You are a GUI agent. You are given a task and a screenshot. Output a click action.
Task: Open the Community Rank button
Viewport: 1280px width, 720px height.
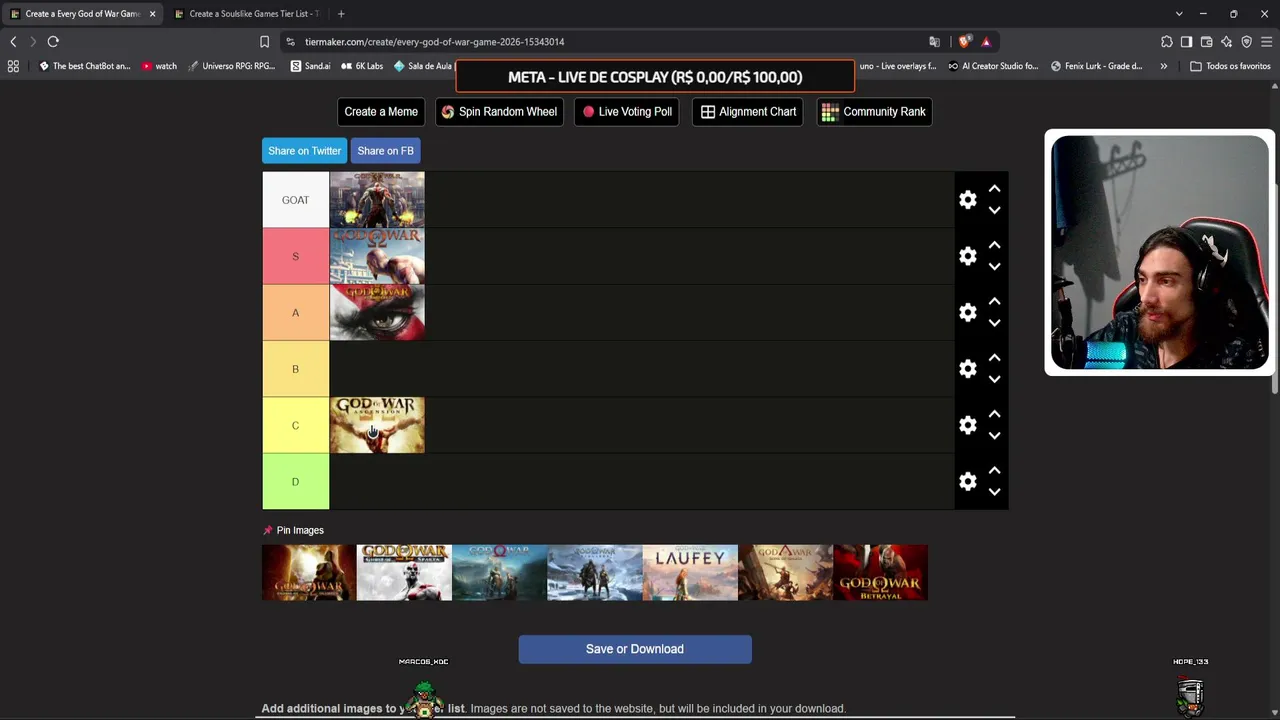[x=874, y=112]
